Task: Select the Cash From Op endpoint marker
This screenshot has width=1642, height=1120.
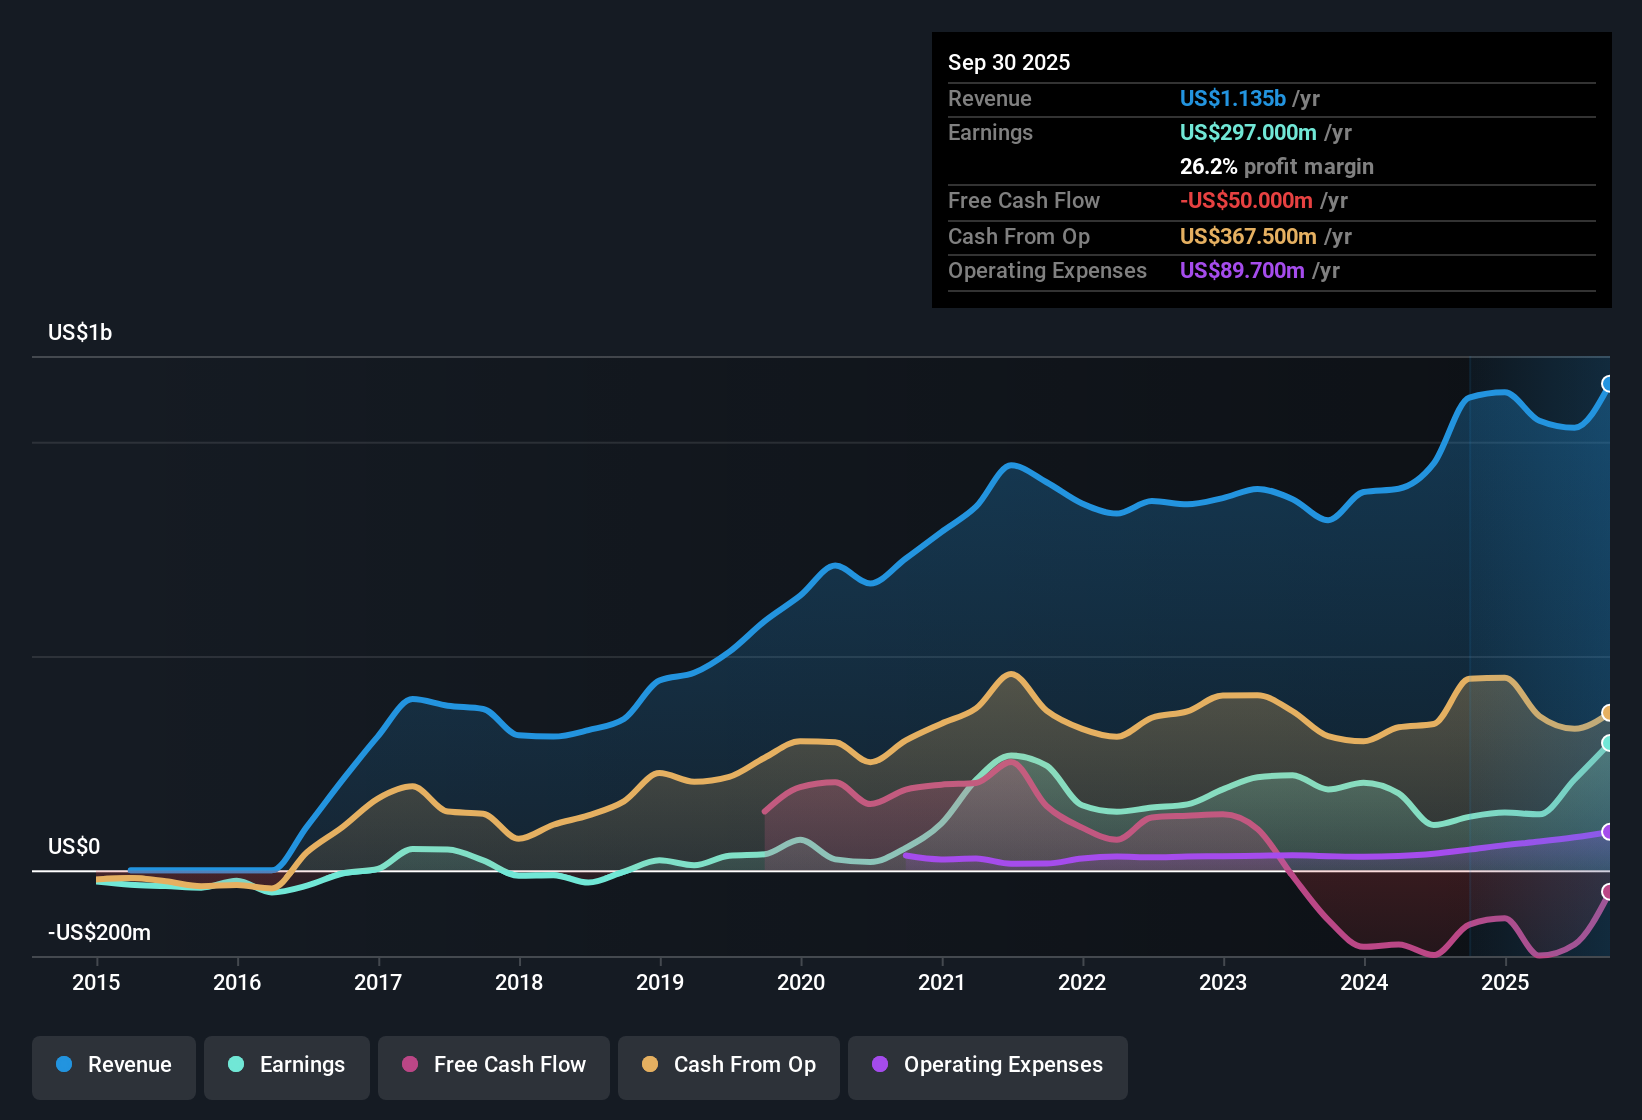Action: 1608,712
